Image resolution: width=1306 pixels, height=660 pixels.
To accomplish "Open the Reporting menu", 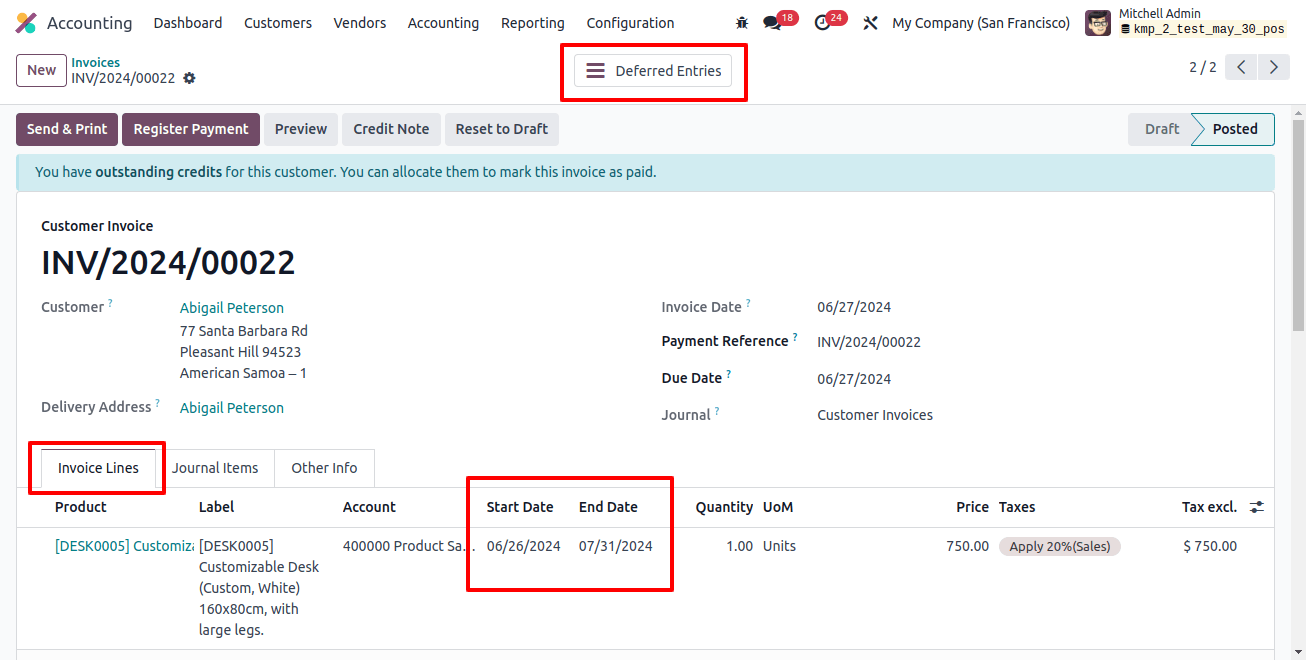I will (x=533, y=23).
